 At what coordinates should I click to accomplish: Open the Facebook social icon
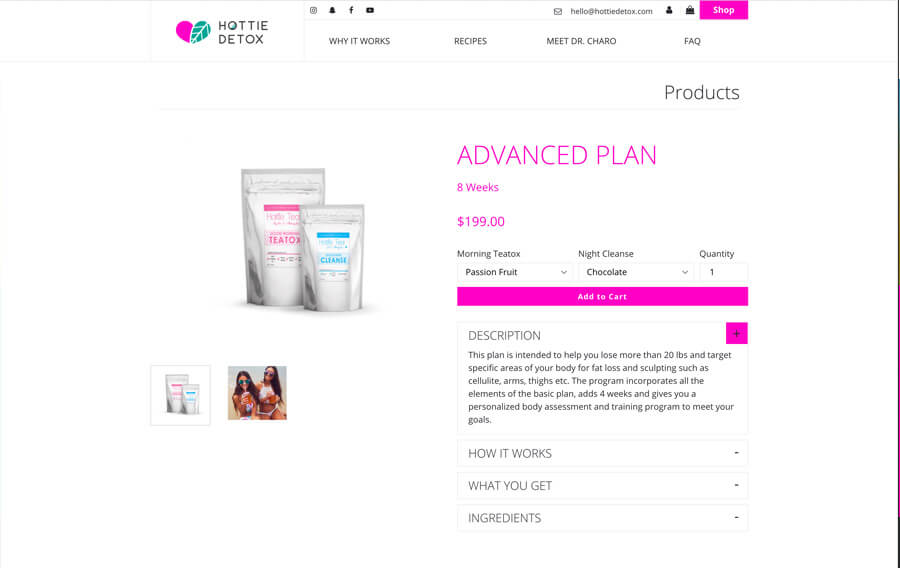coord(351,10)
